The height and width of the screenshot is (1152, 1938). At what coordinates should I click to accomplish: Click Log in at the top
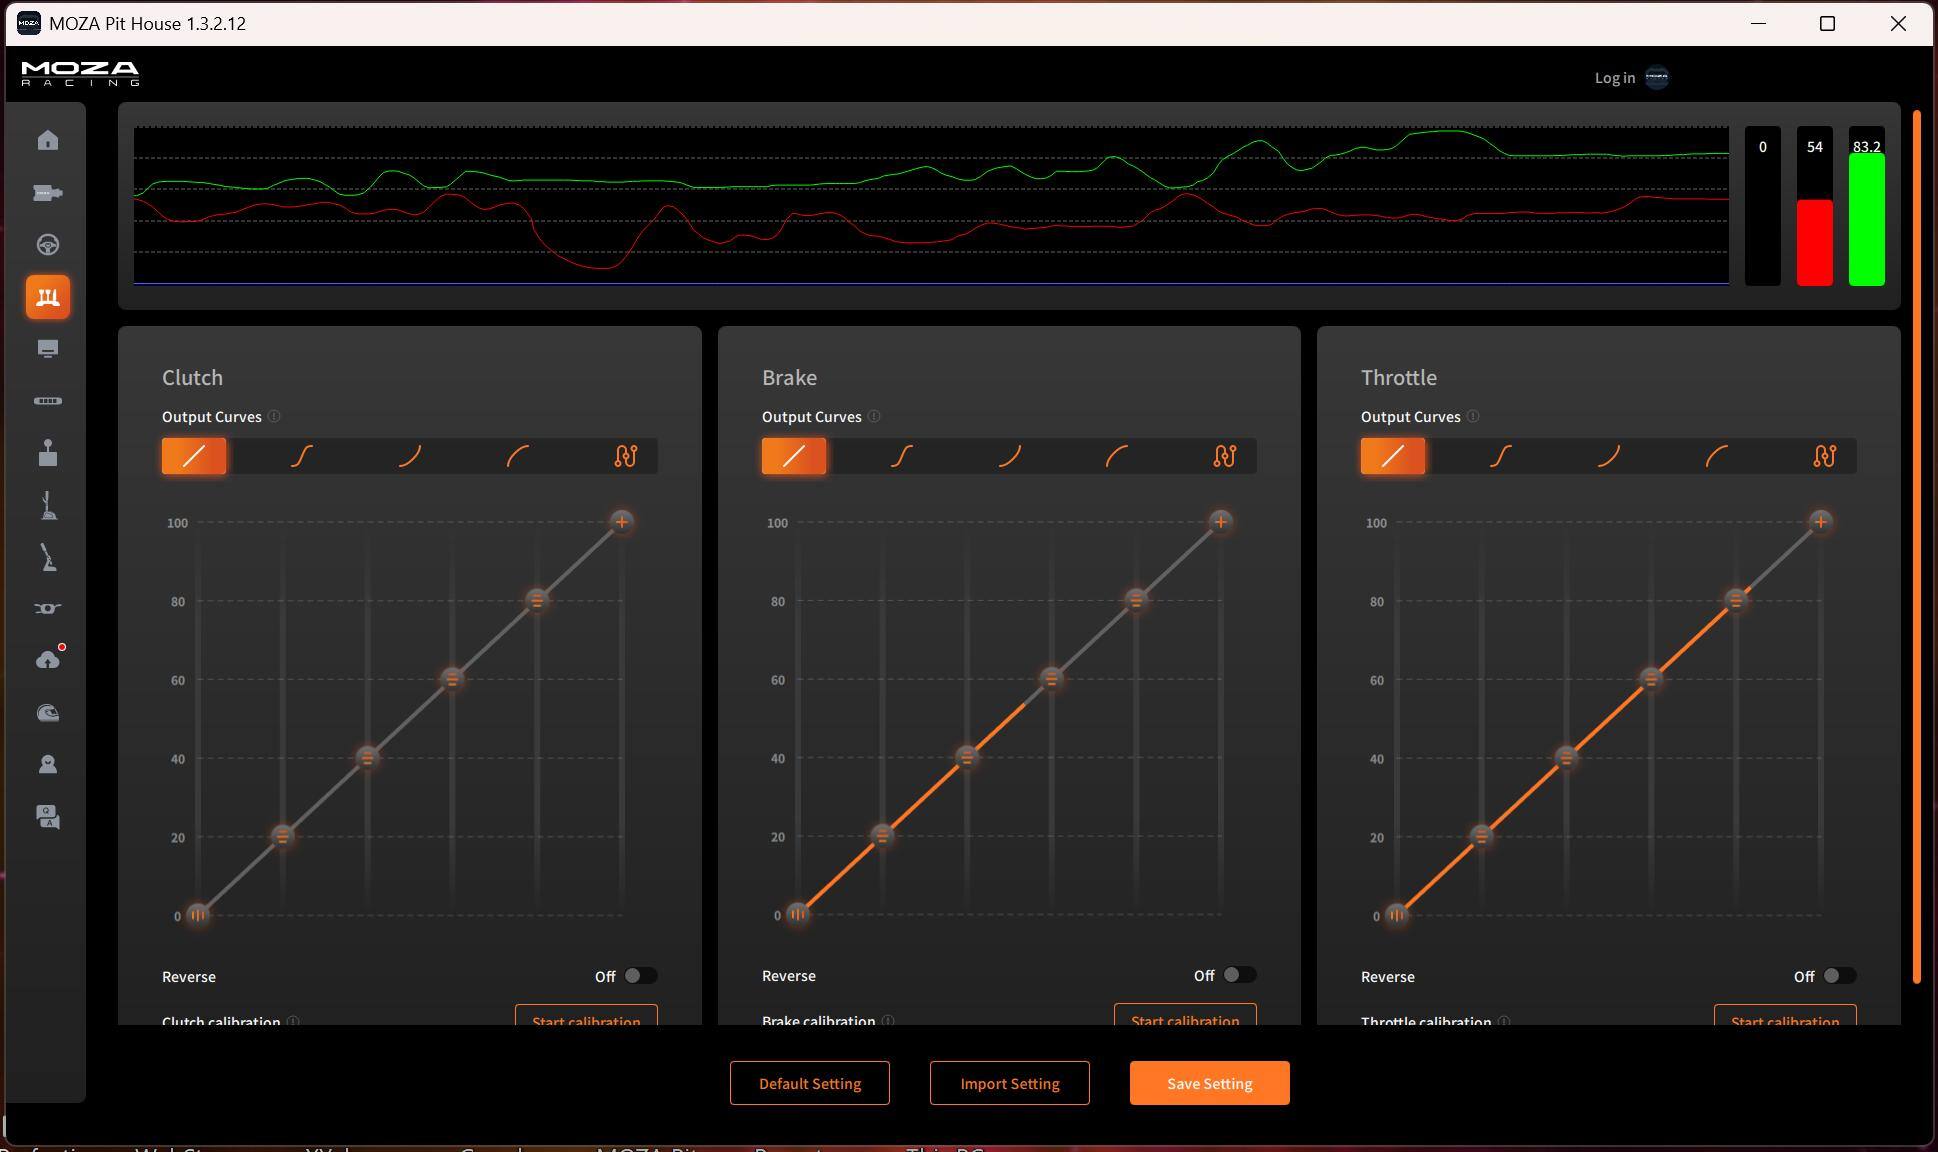point(1614,78)
